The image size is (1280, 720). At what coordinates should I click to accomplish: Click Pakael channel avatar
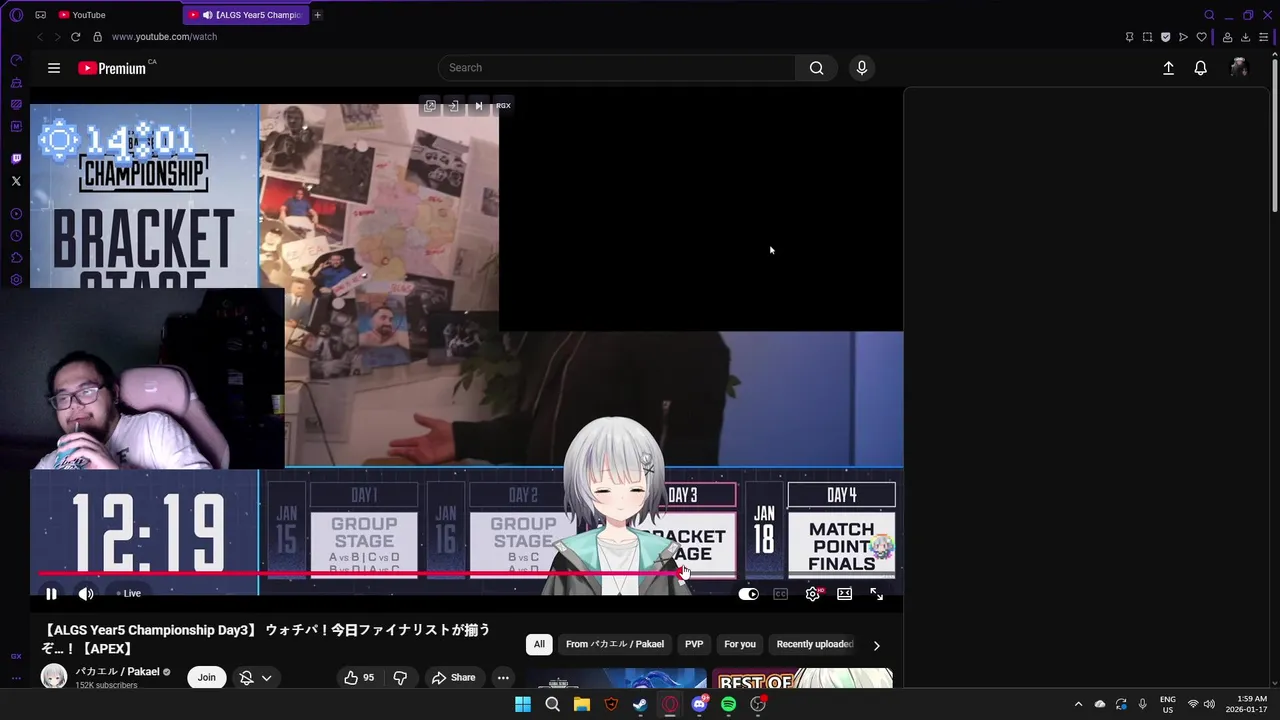pos(54,677)
